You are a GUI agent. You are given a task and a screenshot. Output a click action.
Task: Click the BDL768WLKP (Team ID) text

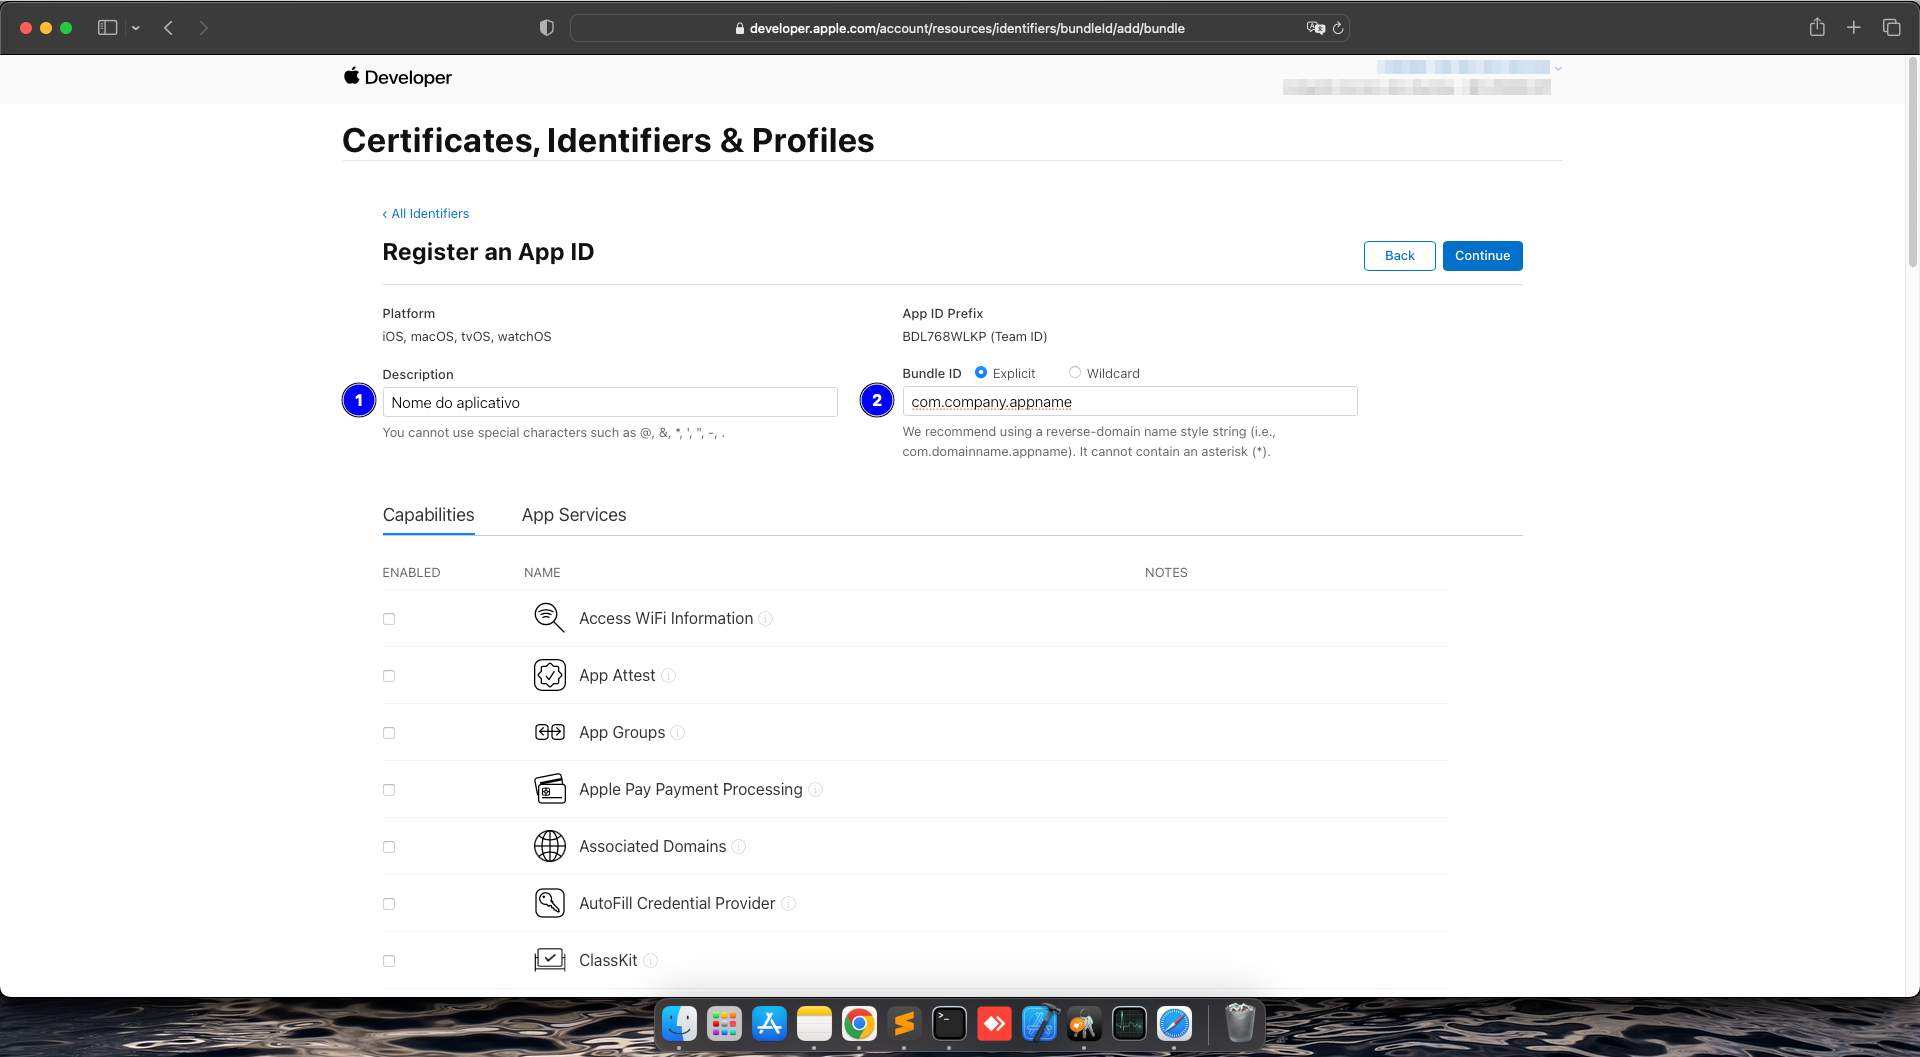click(975, 337)
